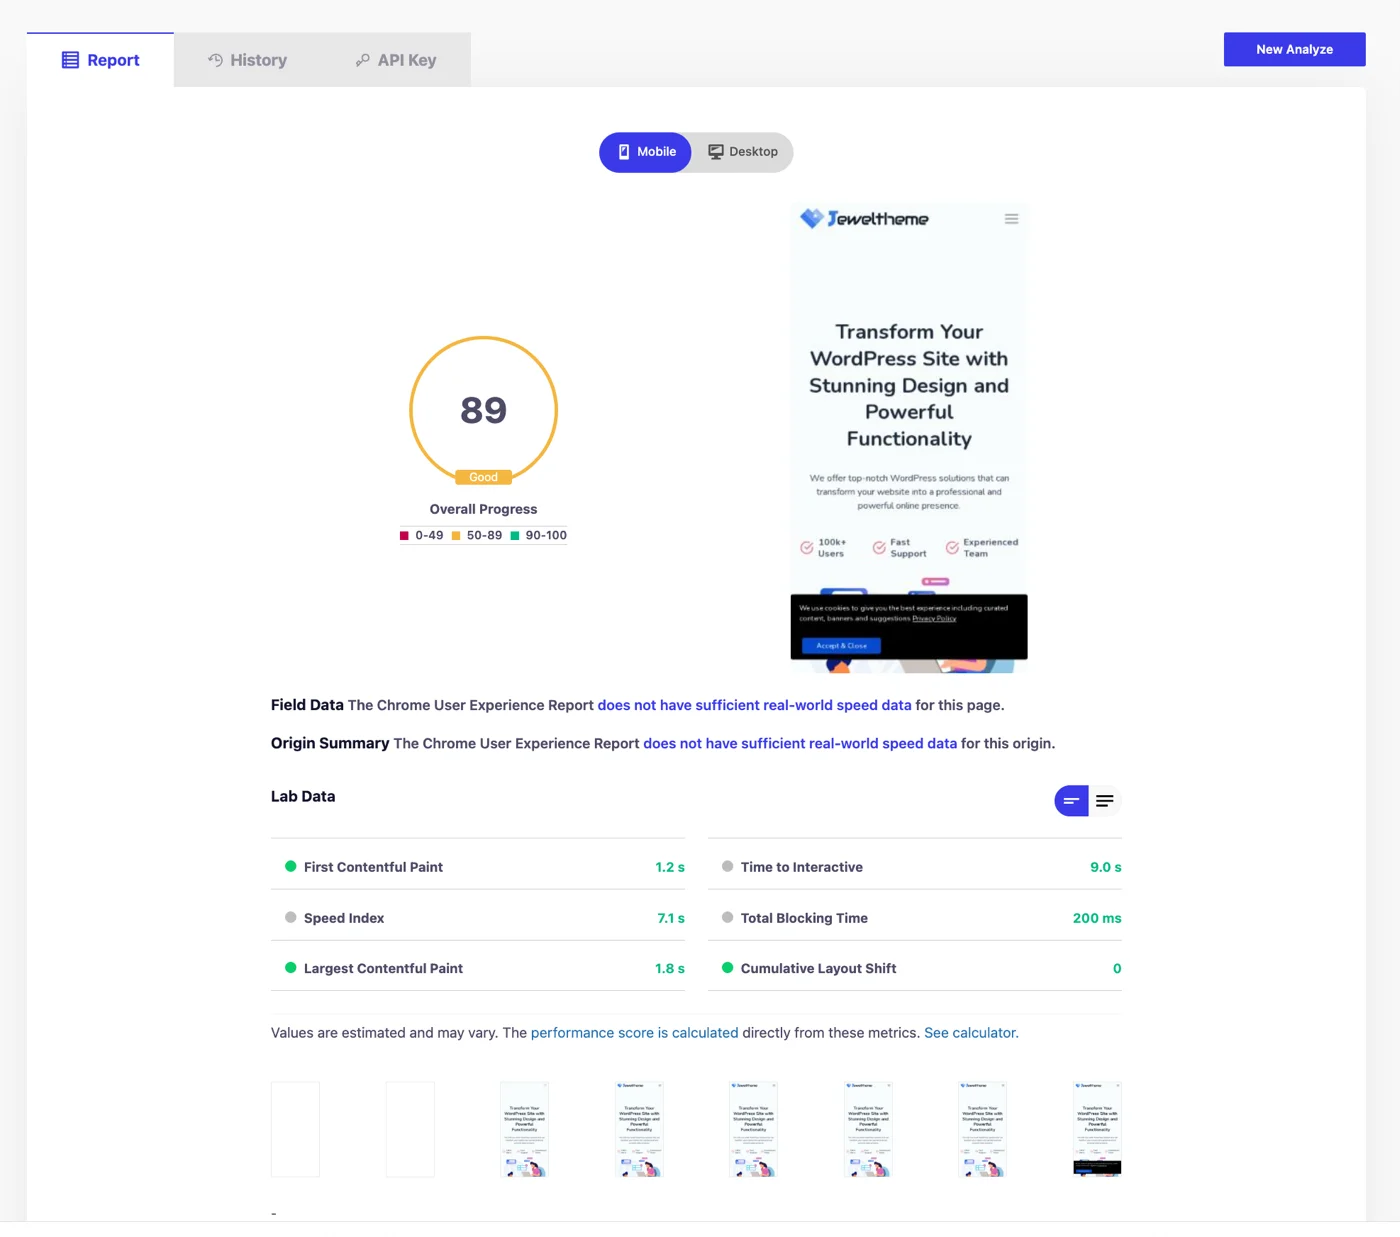Click the Overall Progress score gauge
The height and width of the screenshot is (1237, 1400).
[x=483, y=410]
